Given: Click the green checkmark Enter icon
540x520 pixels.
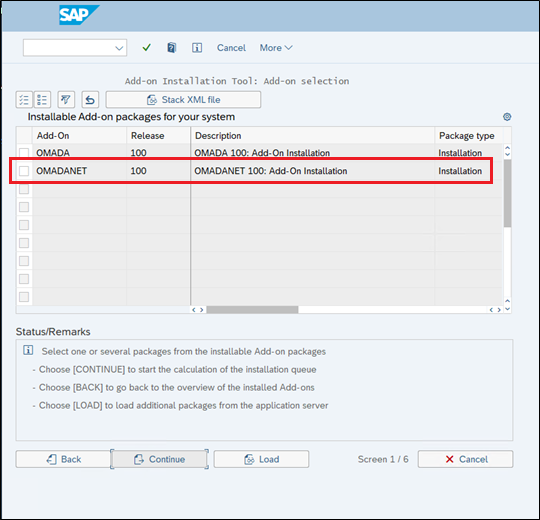Looking at the screenshot, I should (x=147, y=48).
